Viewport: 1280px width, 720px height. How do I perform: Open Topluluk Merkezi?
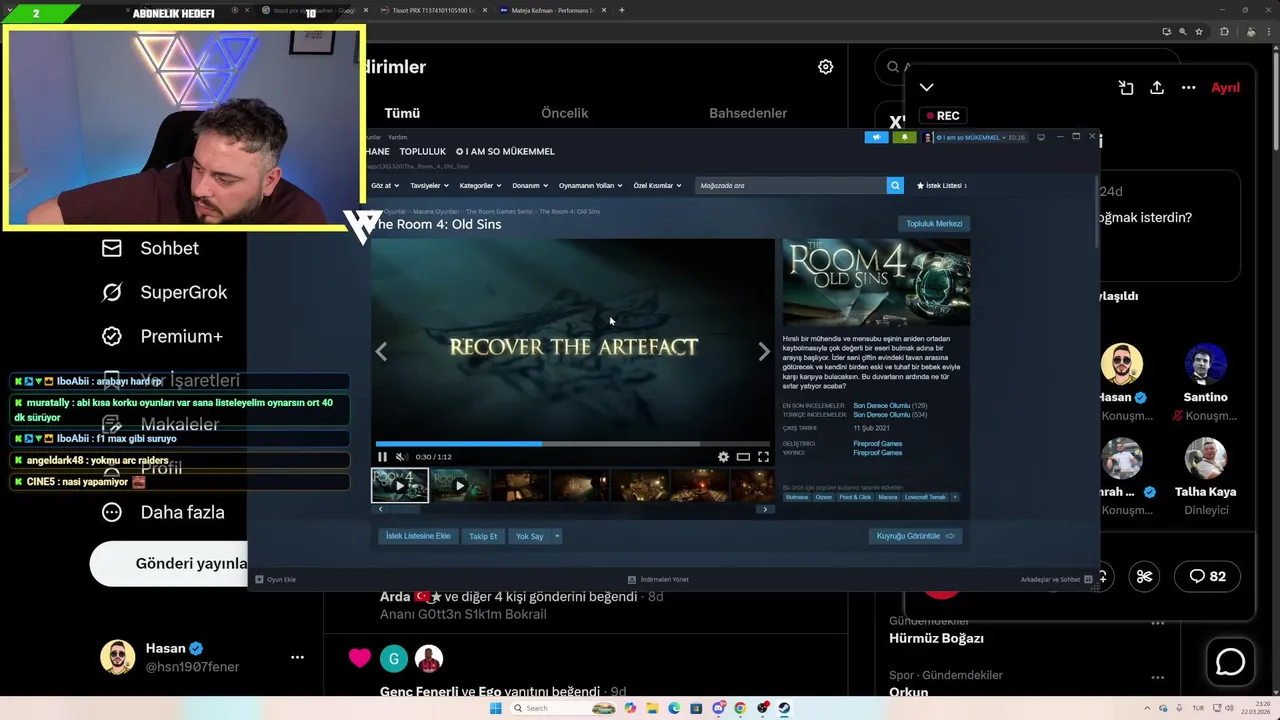coord(934,224)
